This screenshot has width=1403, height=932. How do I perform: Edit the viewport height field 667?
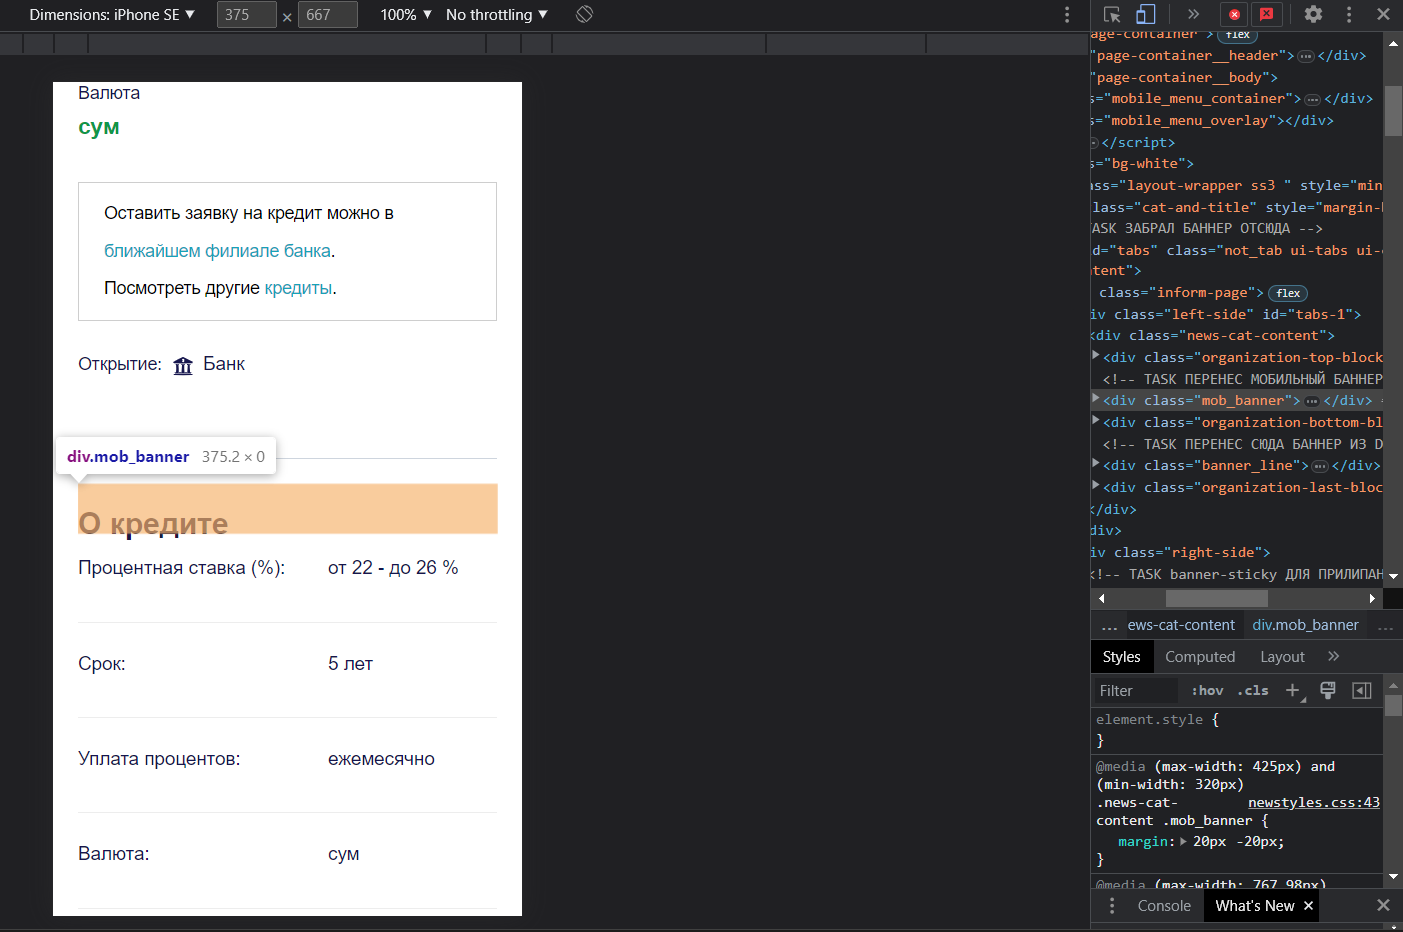327,15
